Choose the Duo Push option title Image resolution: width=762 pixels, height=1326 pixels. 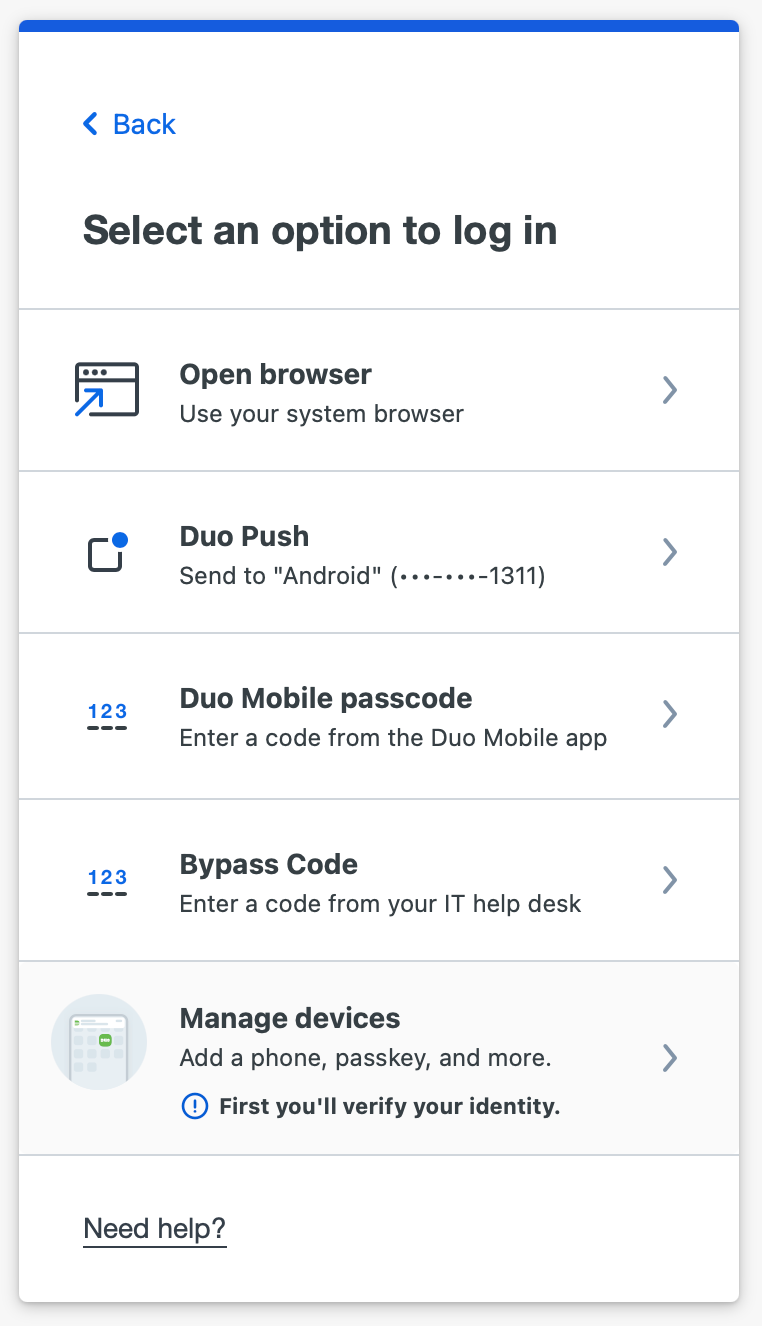coord(244,536)
